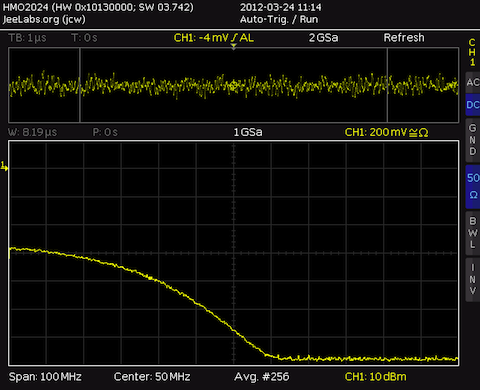Click the JeeLabs.org (jcw) label
Viewport: 480px width, 390px height.
[x=44, y=19]
